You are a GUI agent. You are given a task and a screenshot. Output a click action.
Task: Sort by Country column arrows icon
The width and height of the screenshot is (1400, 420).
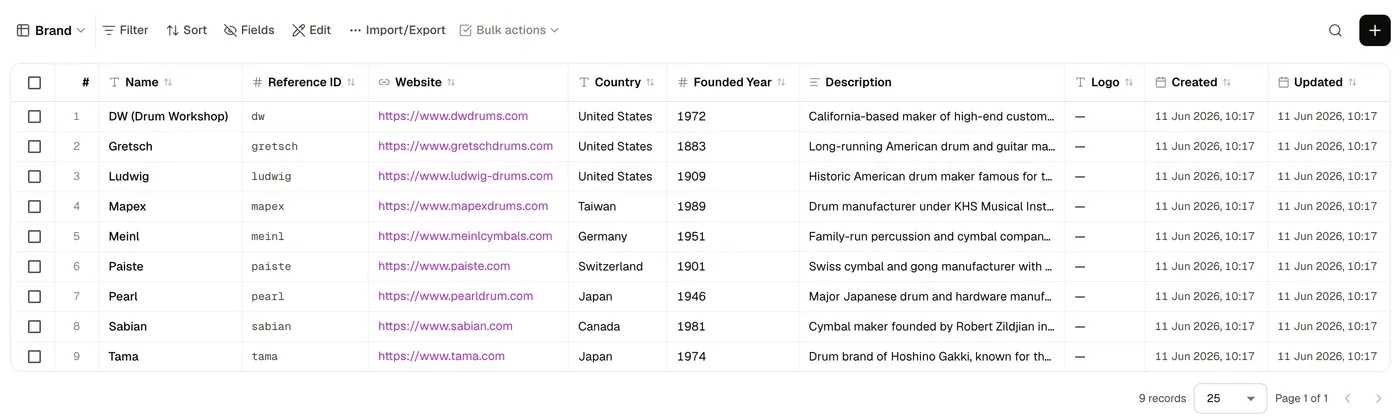click(650, 82)
